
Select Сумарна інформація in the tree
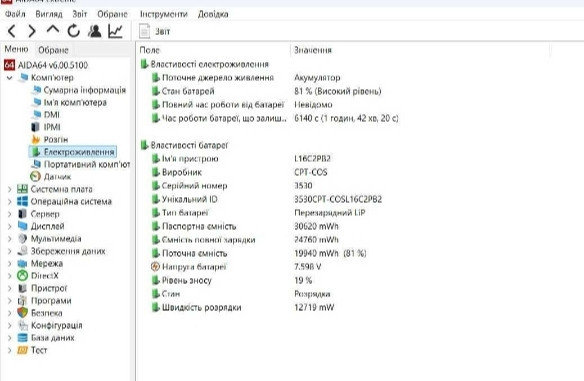click(85, 90)
